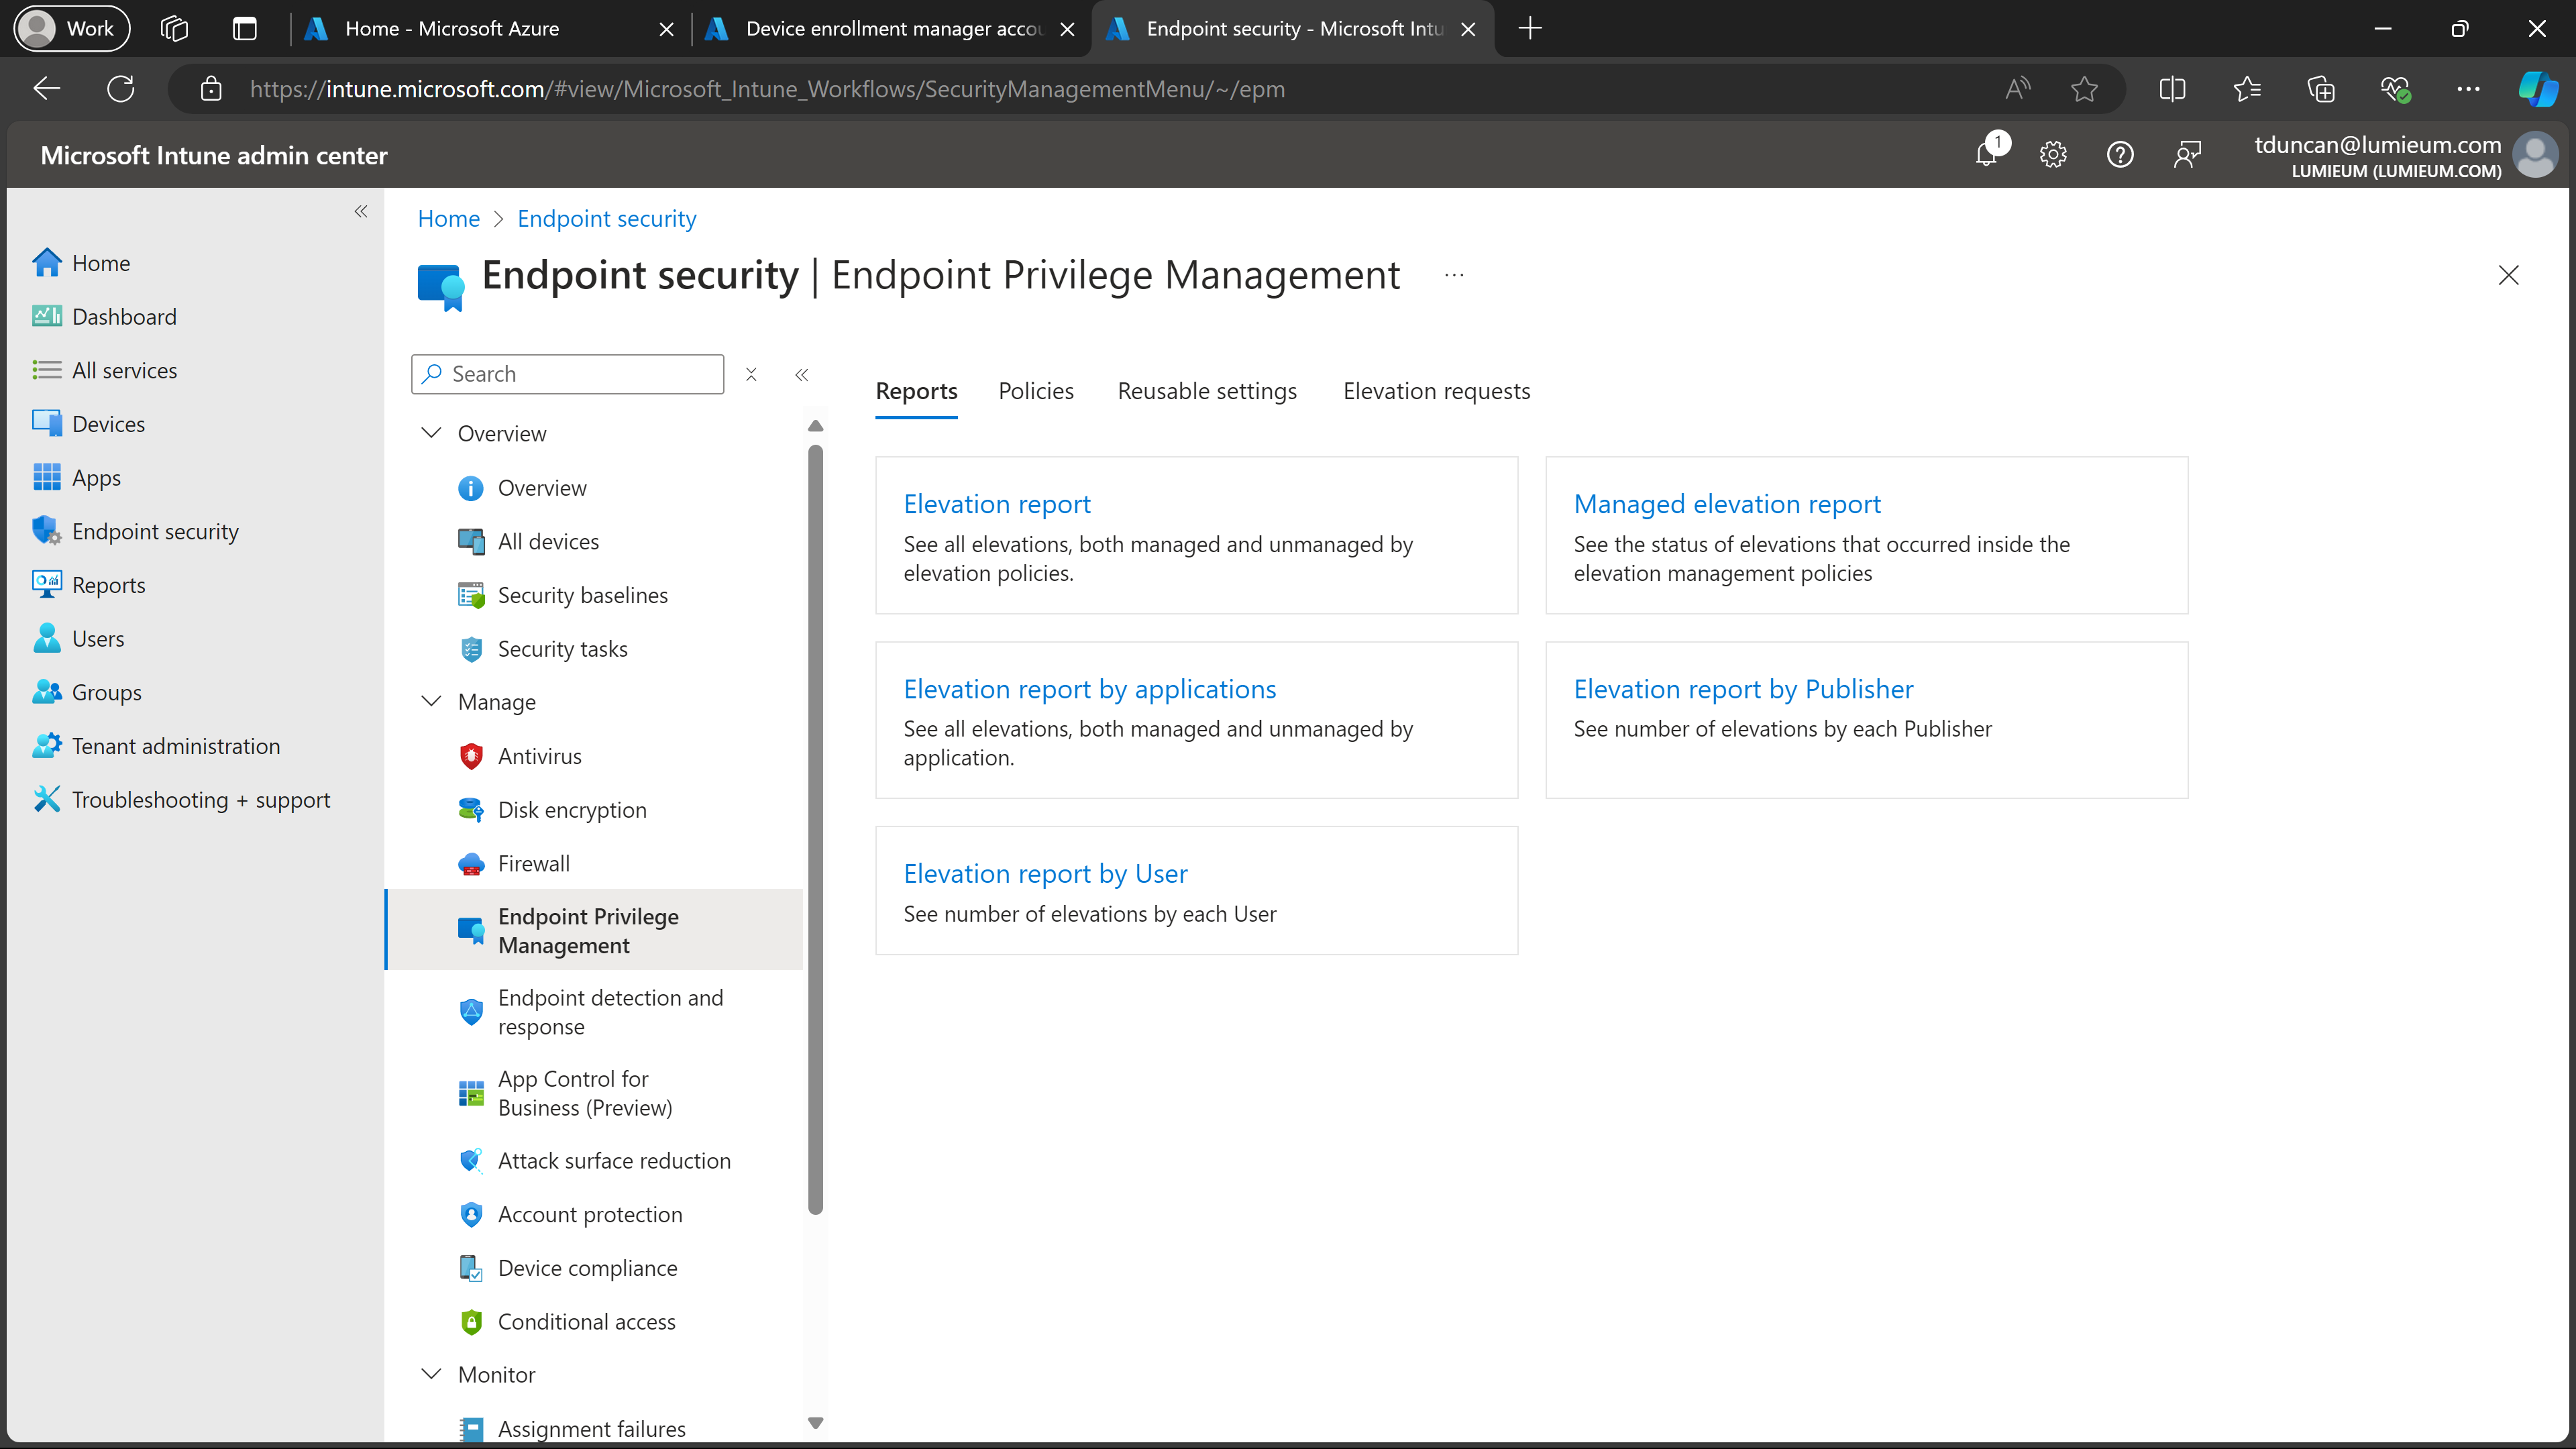2576x1449 pixels.
Task: Open Elevation report by applications
Action: click(1090, 689)
